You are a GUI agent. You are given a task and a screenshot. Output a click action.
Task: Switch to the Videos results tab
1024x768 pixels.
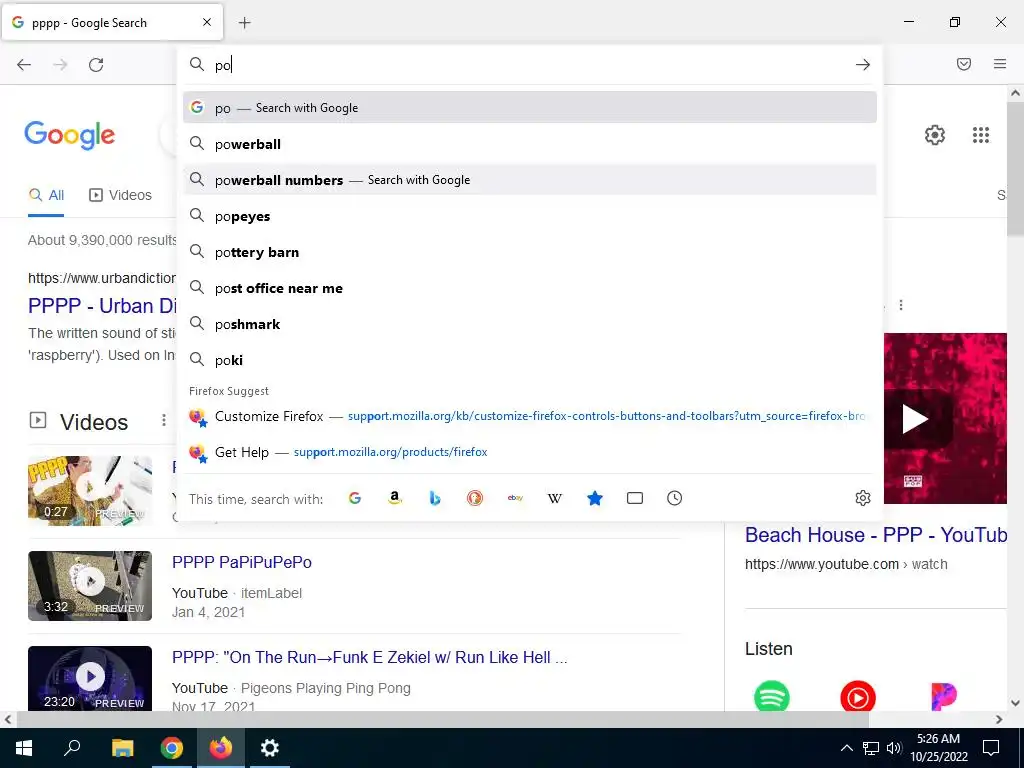(121, 195)
